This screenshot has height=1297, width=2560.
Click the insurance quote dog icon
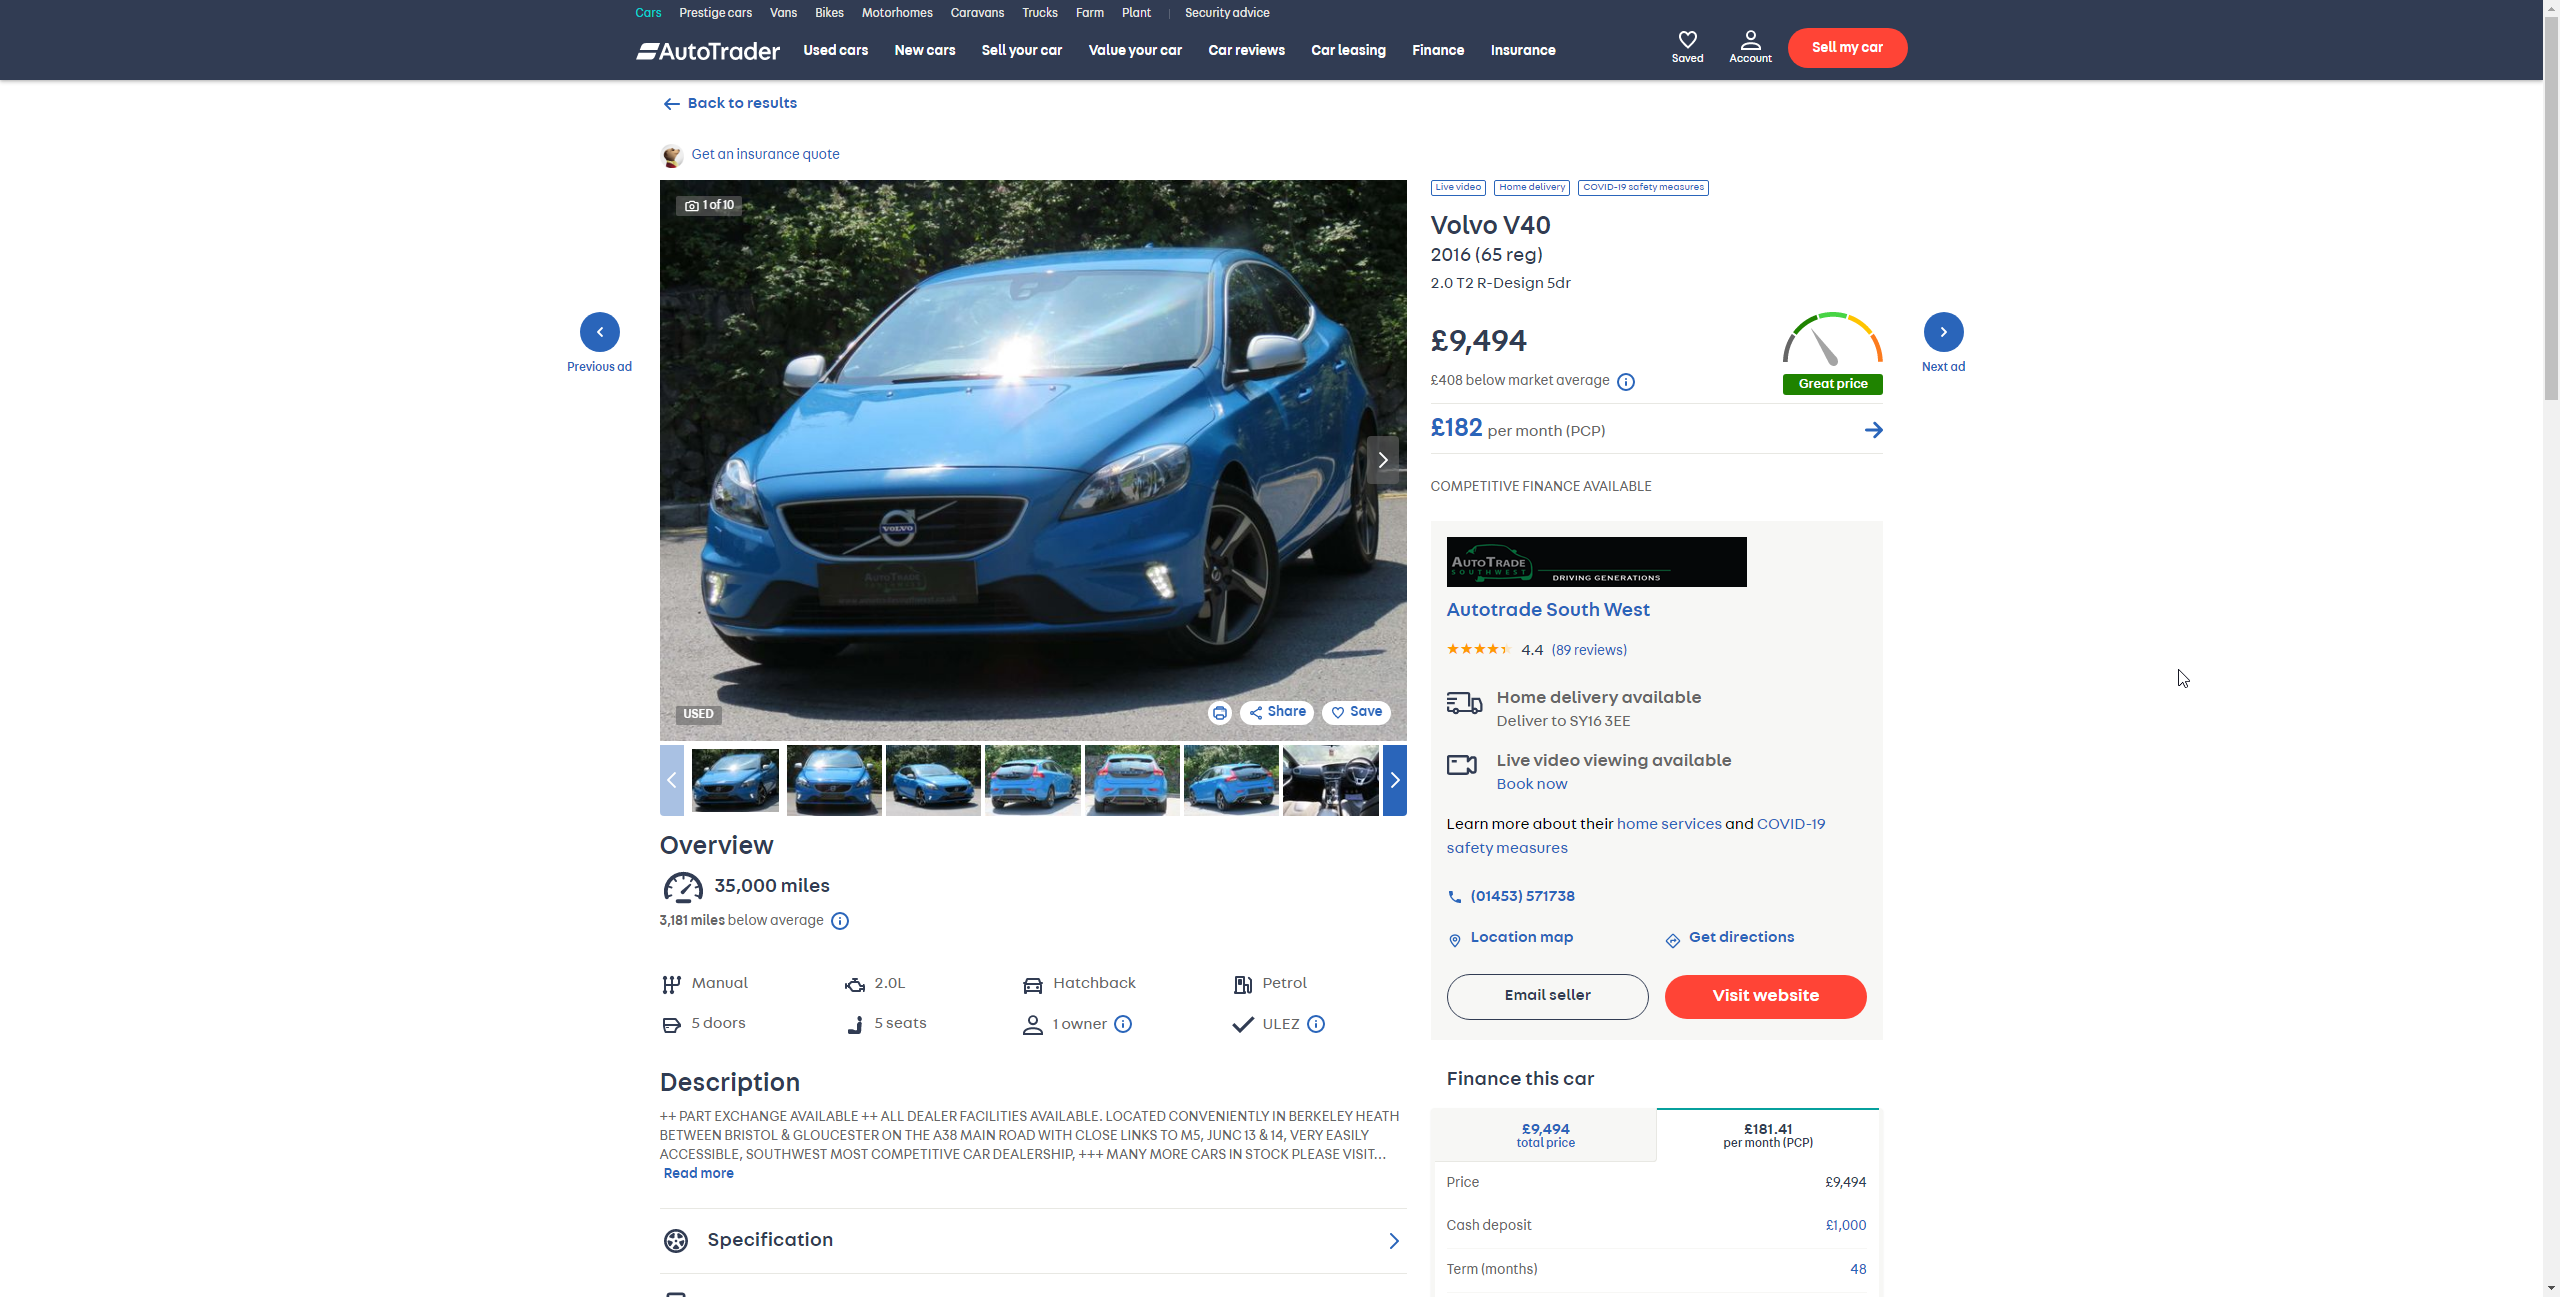(x=672, y=155)
